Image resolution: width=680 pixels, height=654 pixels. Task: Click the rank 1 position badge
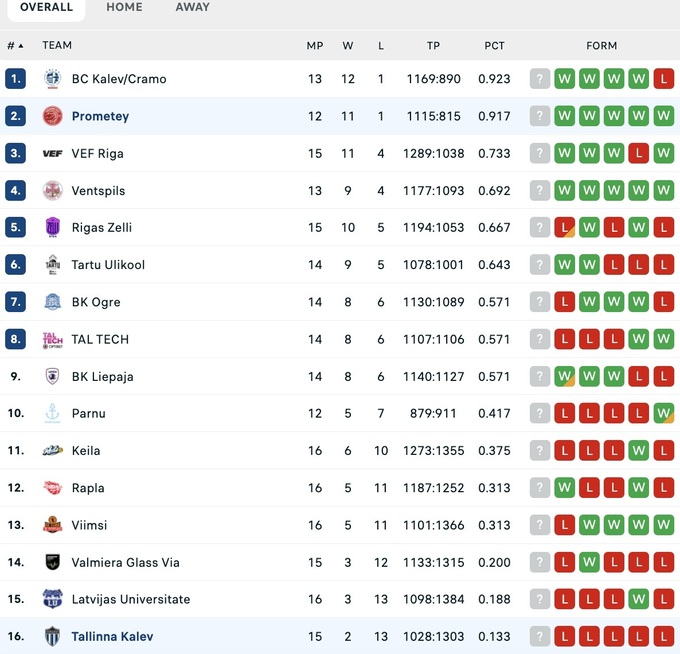pos(15,79)
